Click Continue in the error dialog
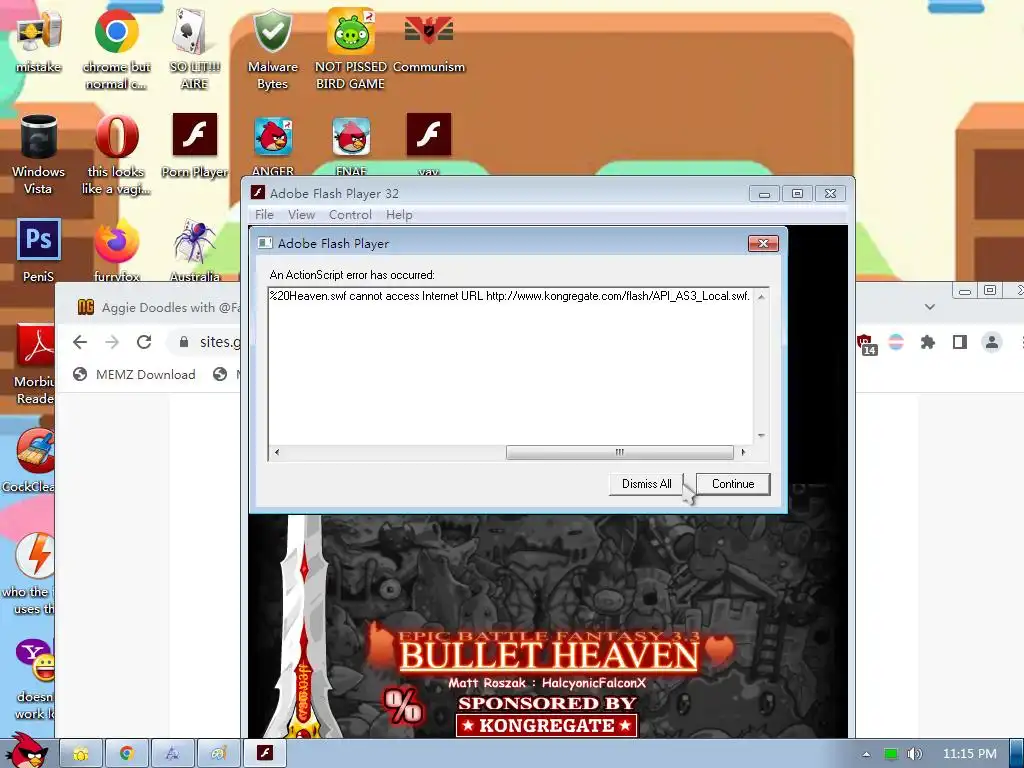This screenshot has height=768, width=1024. 733,484
